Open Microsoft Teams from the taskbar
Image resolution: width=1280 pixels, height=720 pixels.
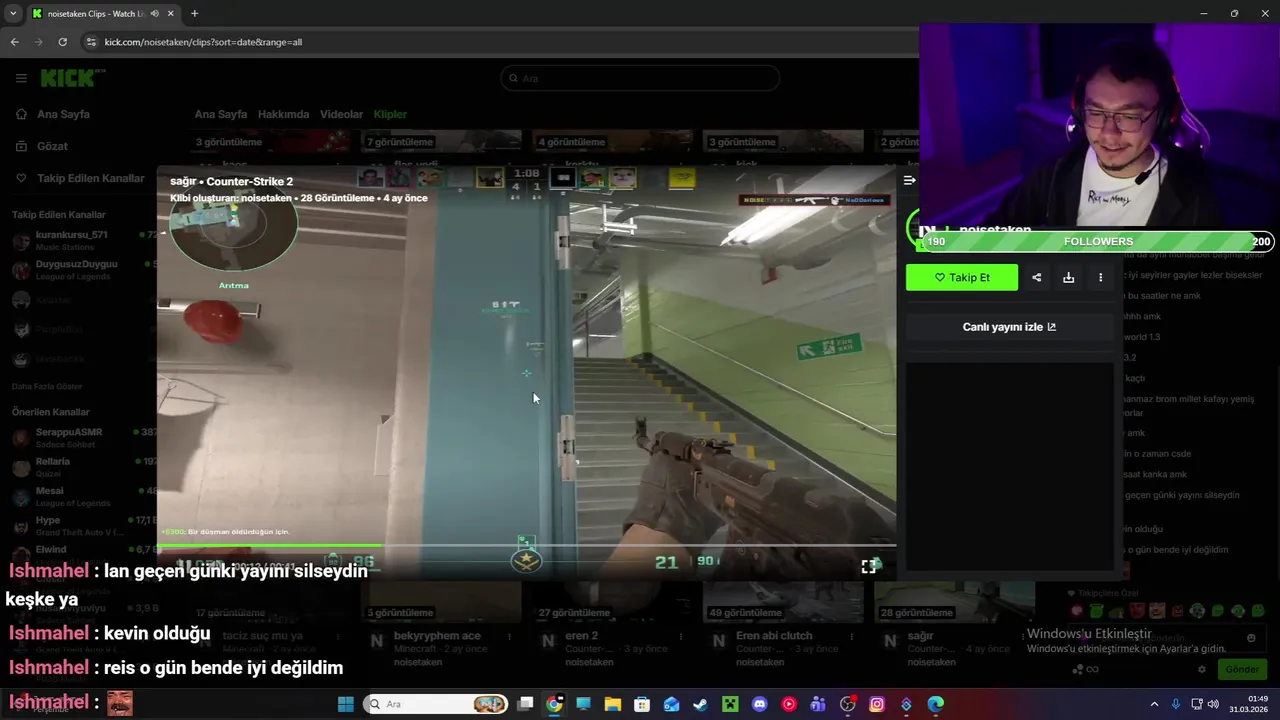[818, 704]
